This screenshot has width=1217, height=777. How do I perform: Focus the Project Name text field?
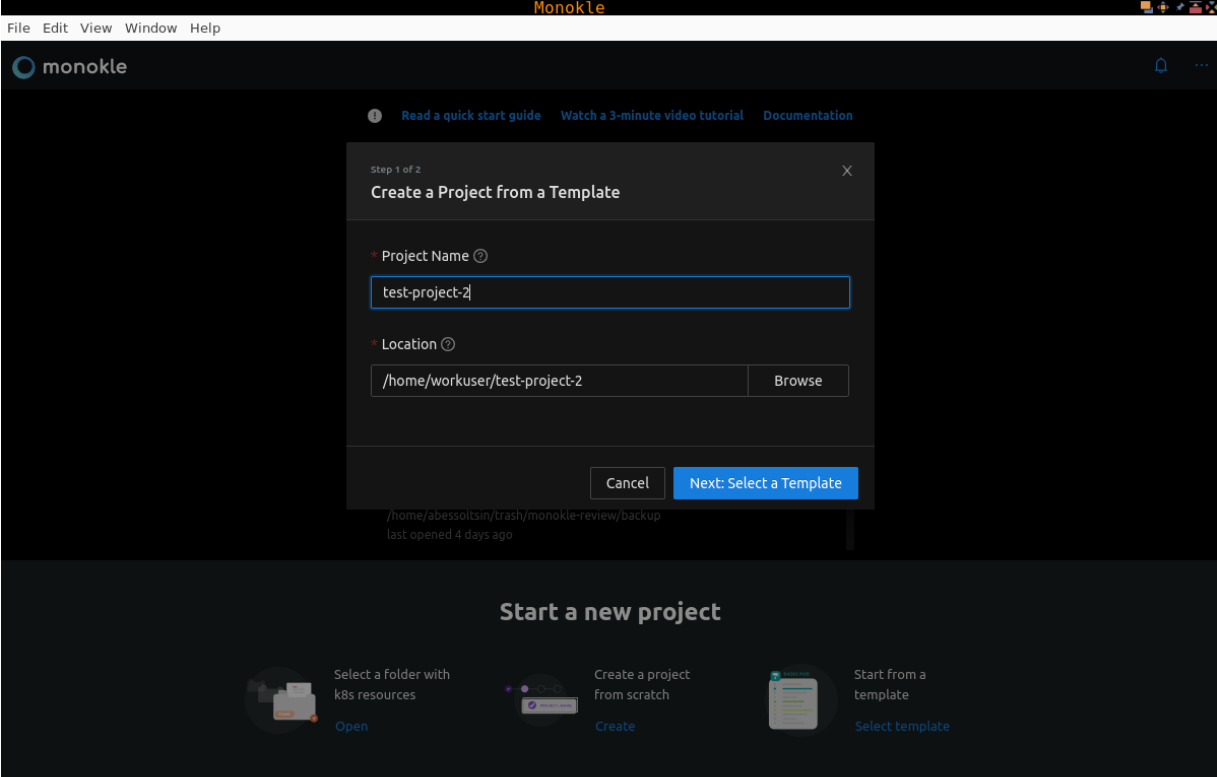[610, 293]
